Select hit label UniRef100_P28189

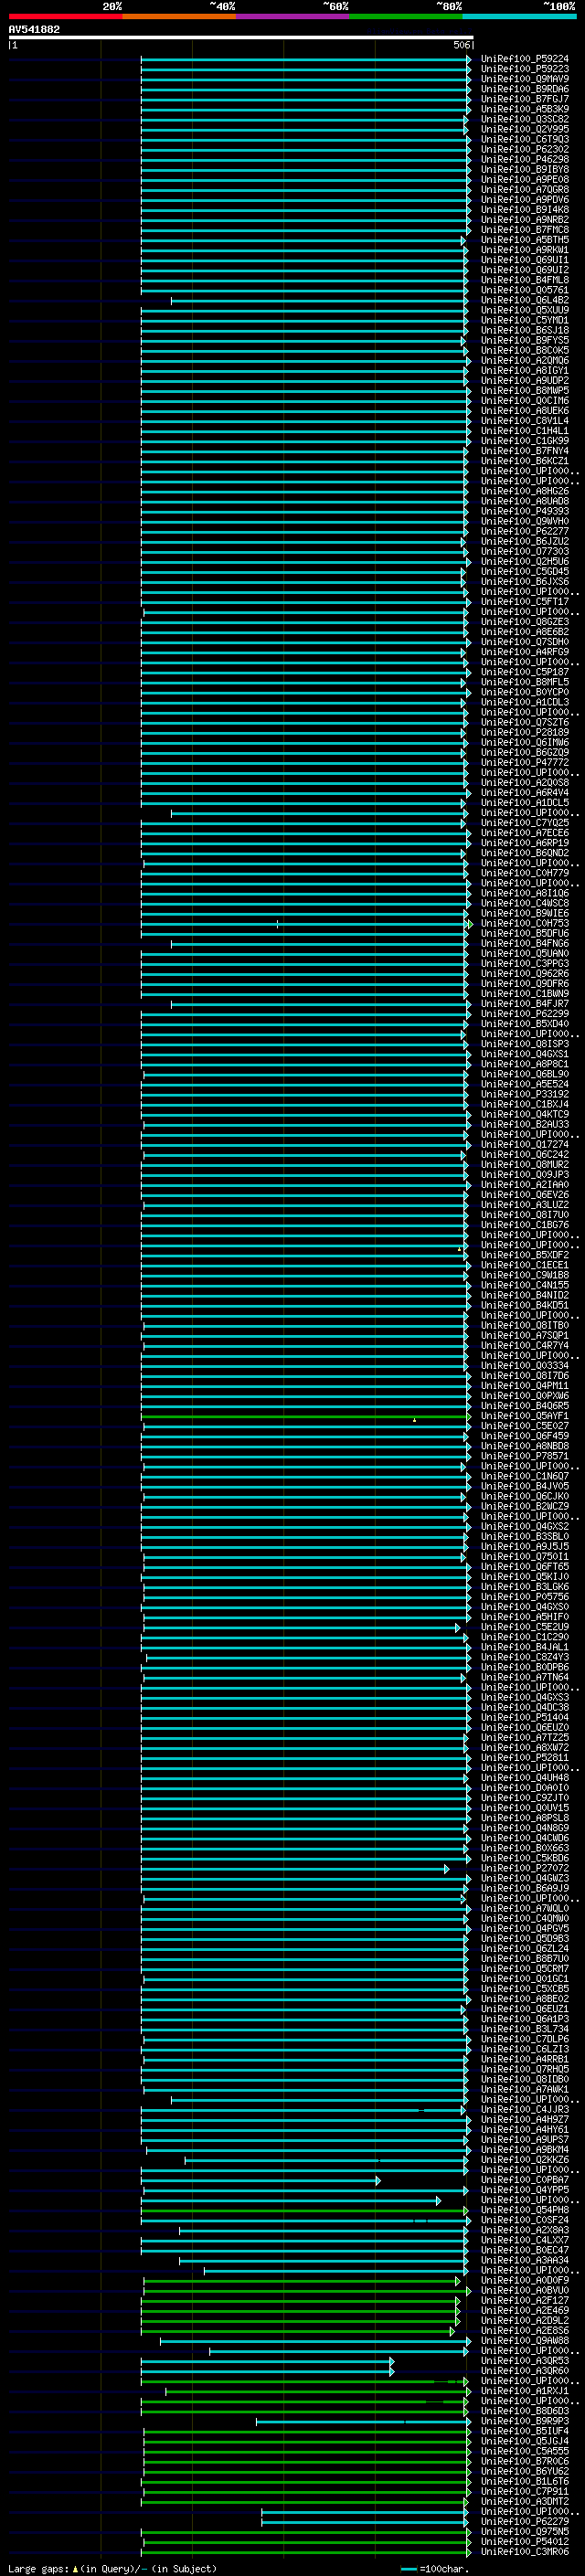525,733
